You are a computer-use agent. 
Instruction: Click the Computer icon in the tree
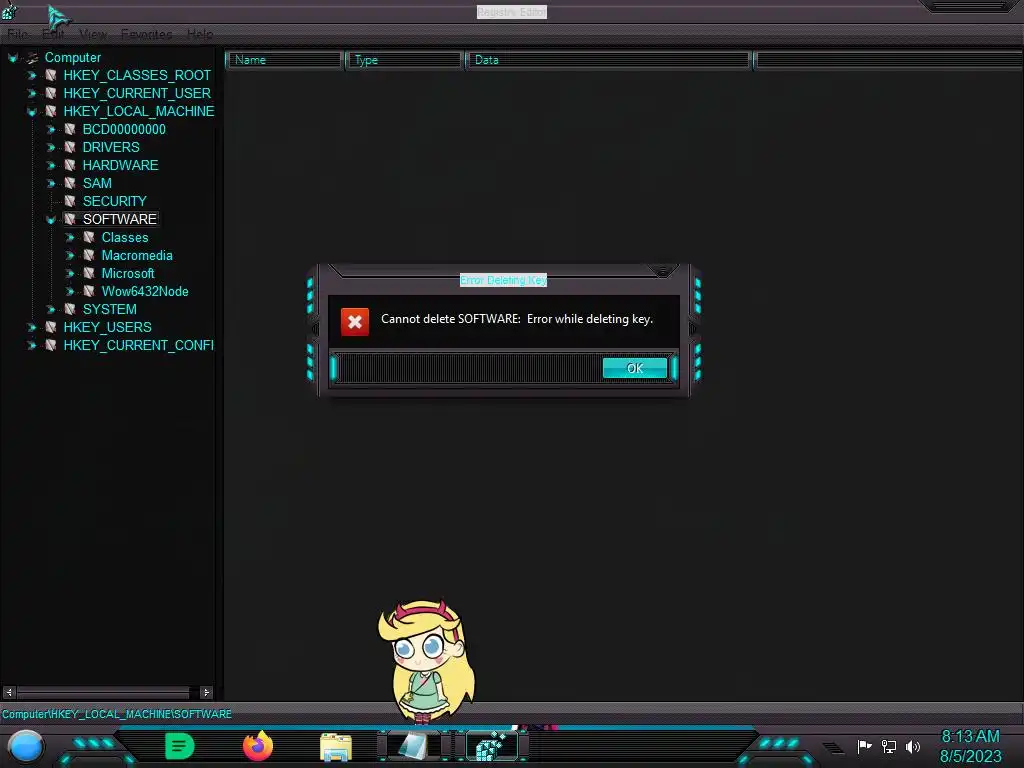pyautogui.click(x=32, y=57)
